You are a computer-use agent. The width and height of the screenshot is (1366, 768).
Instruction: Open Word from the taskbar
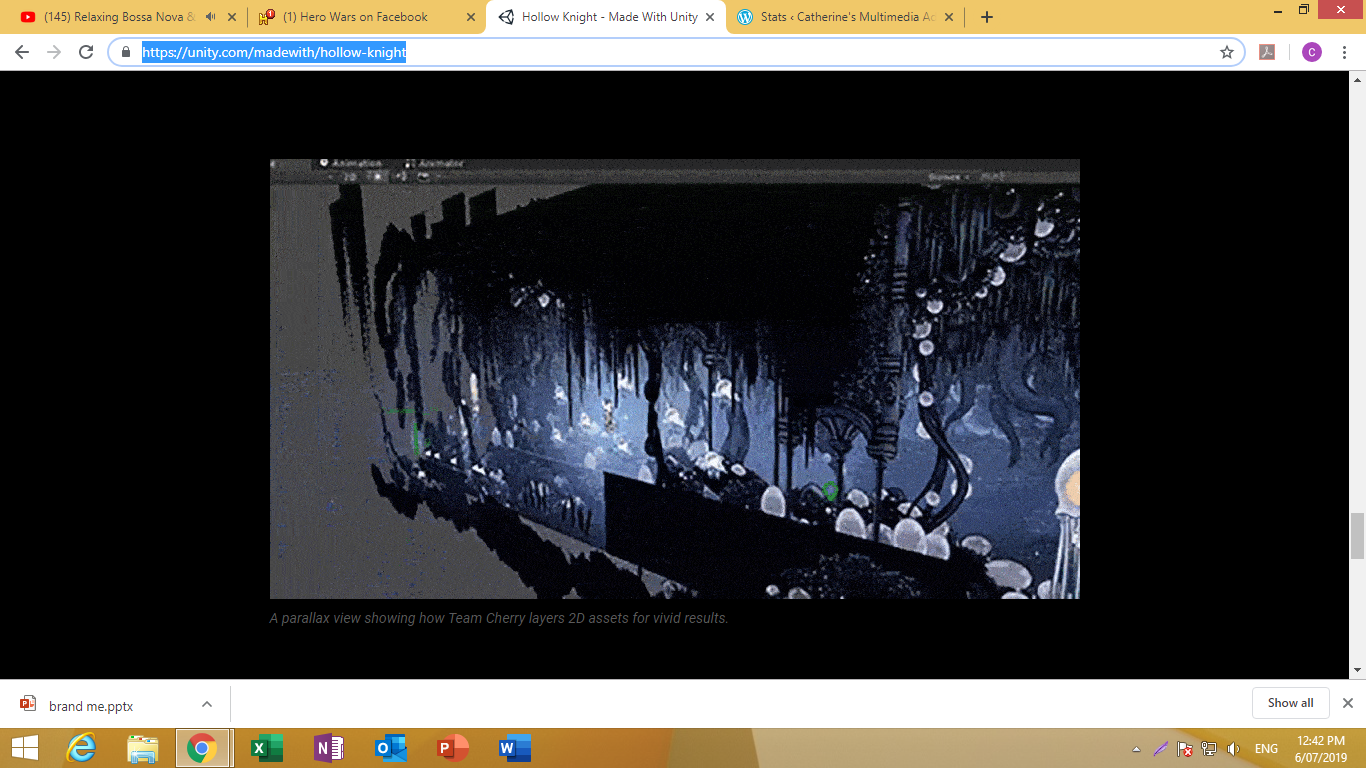pos(515,748)
